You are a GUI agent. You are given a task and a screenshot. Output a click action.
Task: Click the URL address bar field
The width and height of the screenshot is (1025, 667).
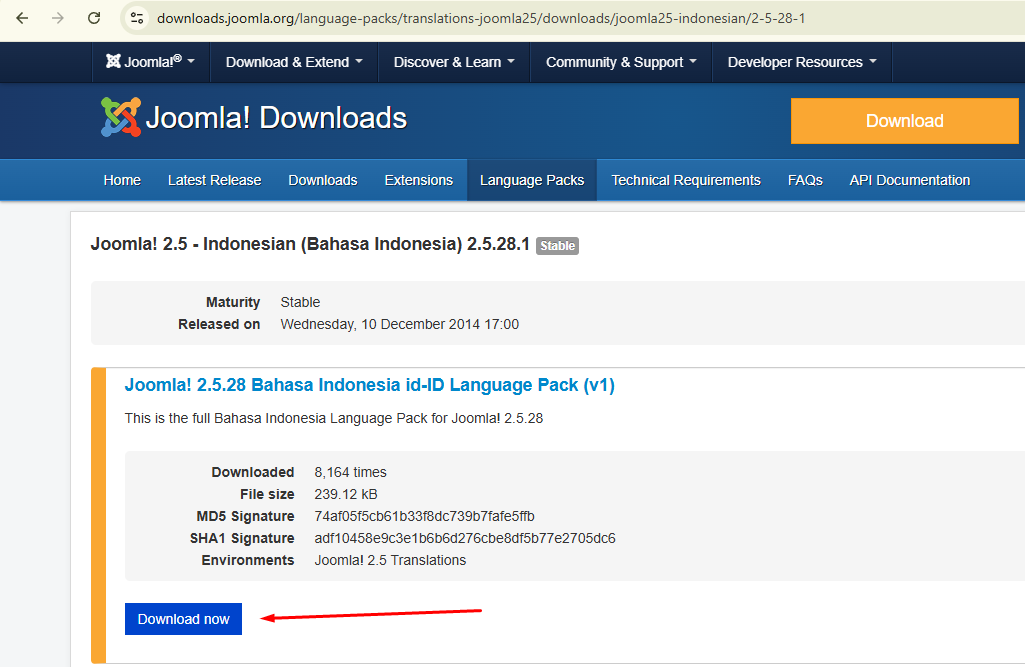pyautogui.click(x=500, y=18)
